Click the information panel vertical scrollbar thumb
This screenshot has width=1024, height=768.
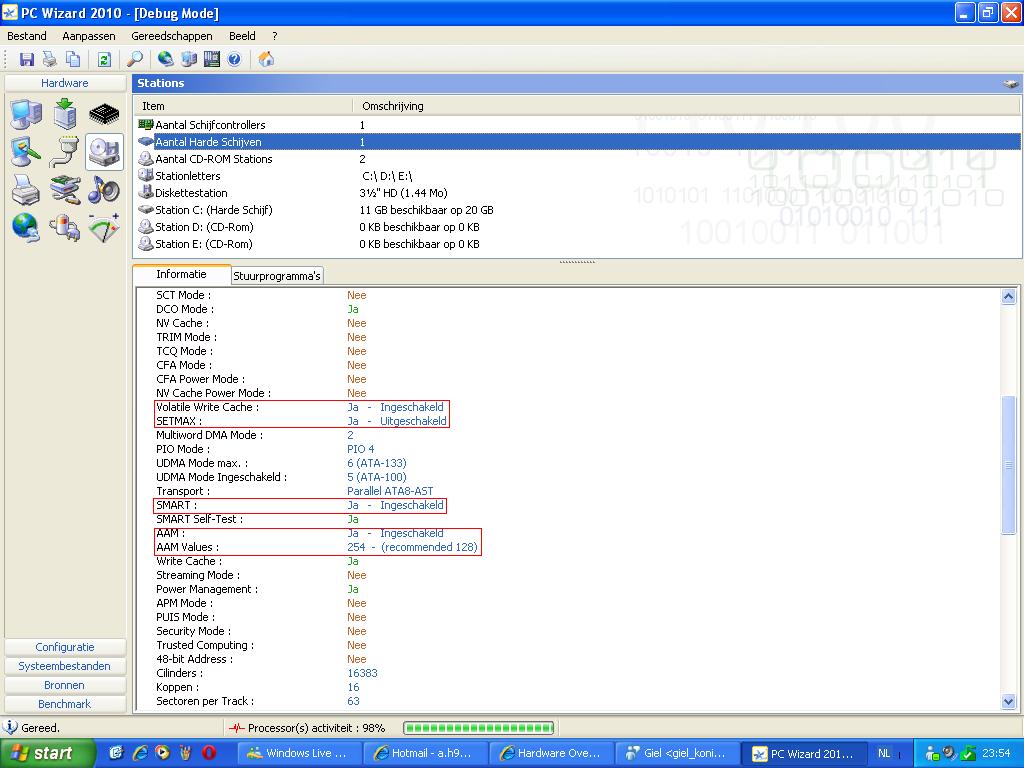click(1008, 464)
